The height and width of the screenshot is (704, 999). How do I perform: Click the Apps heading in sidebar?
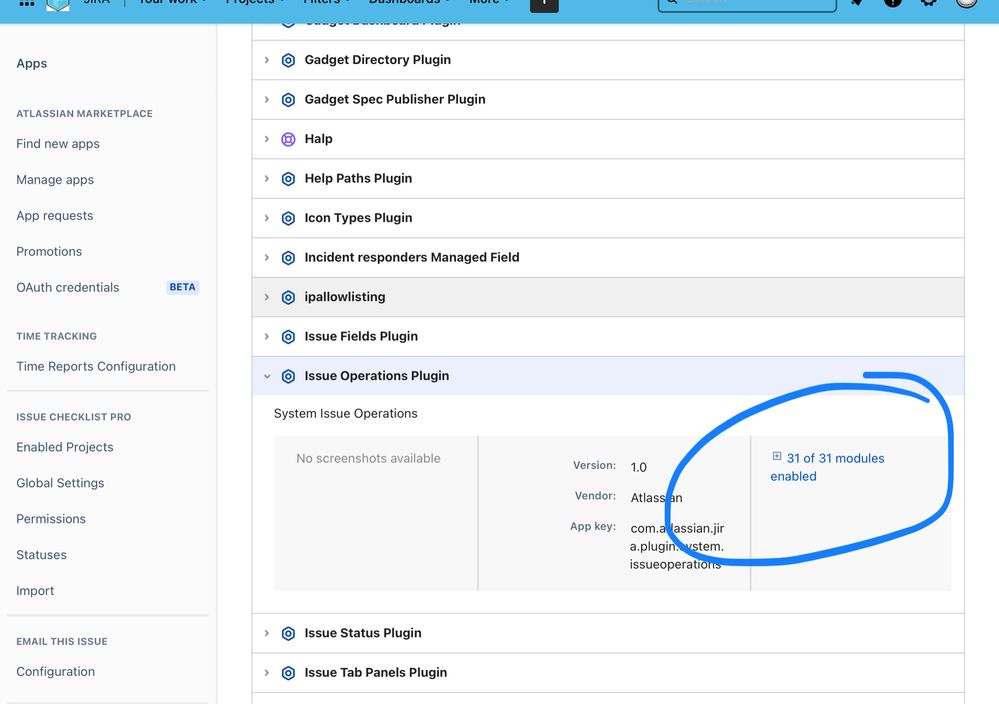tap(32, 64)
